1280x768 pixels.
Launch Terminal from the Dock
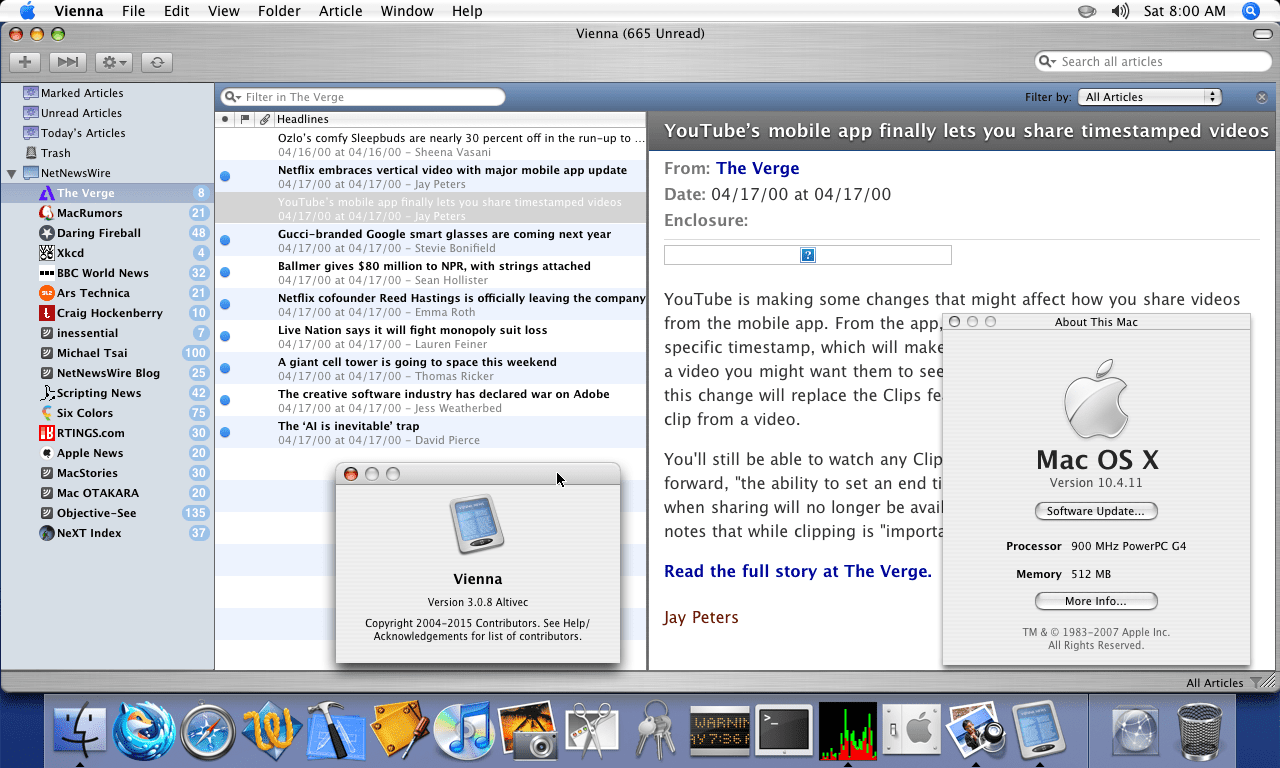point(783,730)
